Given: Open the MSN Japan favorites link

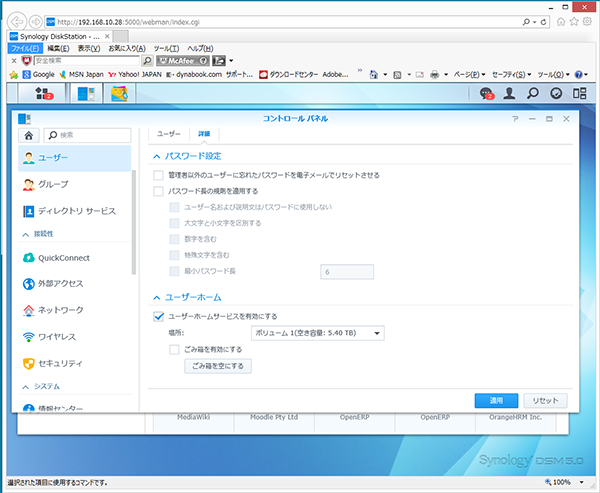Looking at the screenshot, I should coord(82,75).
